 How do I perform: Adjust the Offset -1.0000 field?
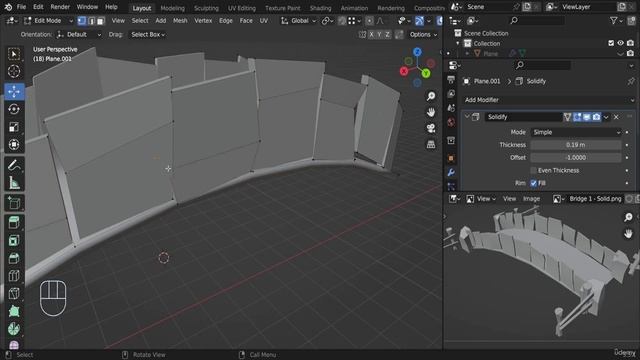[x=576, y=158]
